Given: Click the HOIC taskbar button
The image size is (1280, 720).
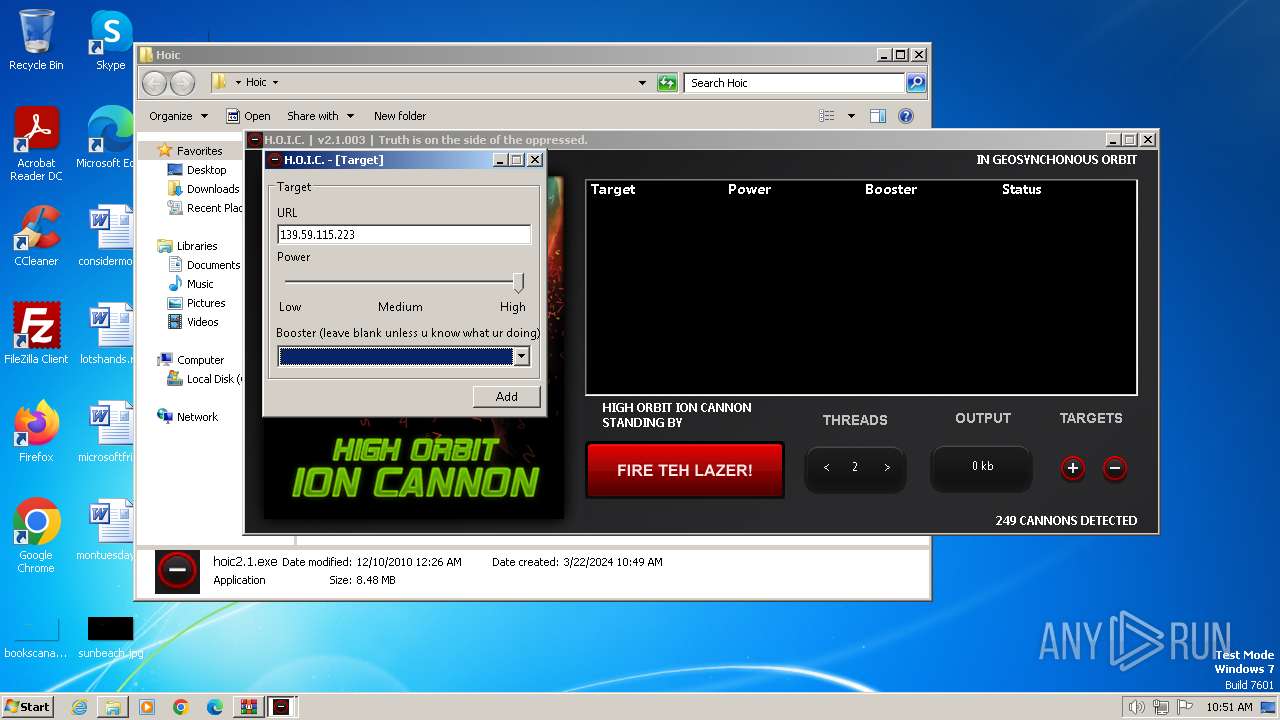Looking at the screenshot, I should pos(282,707).
